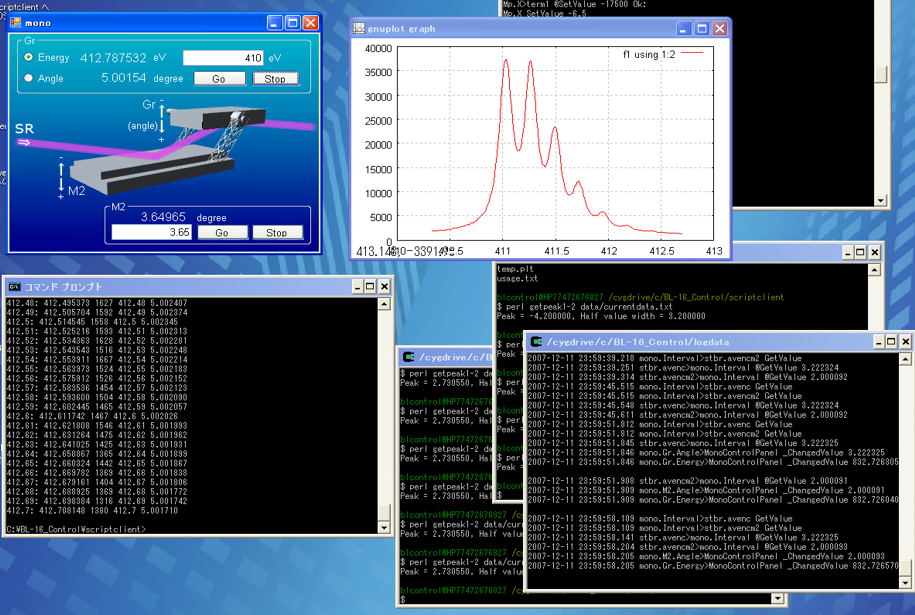This screenshot has height=615, width=915.
Task: Click the 'C:¥BL-16_Control¥scriptclient>' prompt line
Action: point(76,529)
